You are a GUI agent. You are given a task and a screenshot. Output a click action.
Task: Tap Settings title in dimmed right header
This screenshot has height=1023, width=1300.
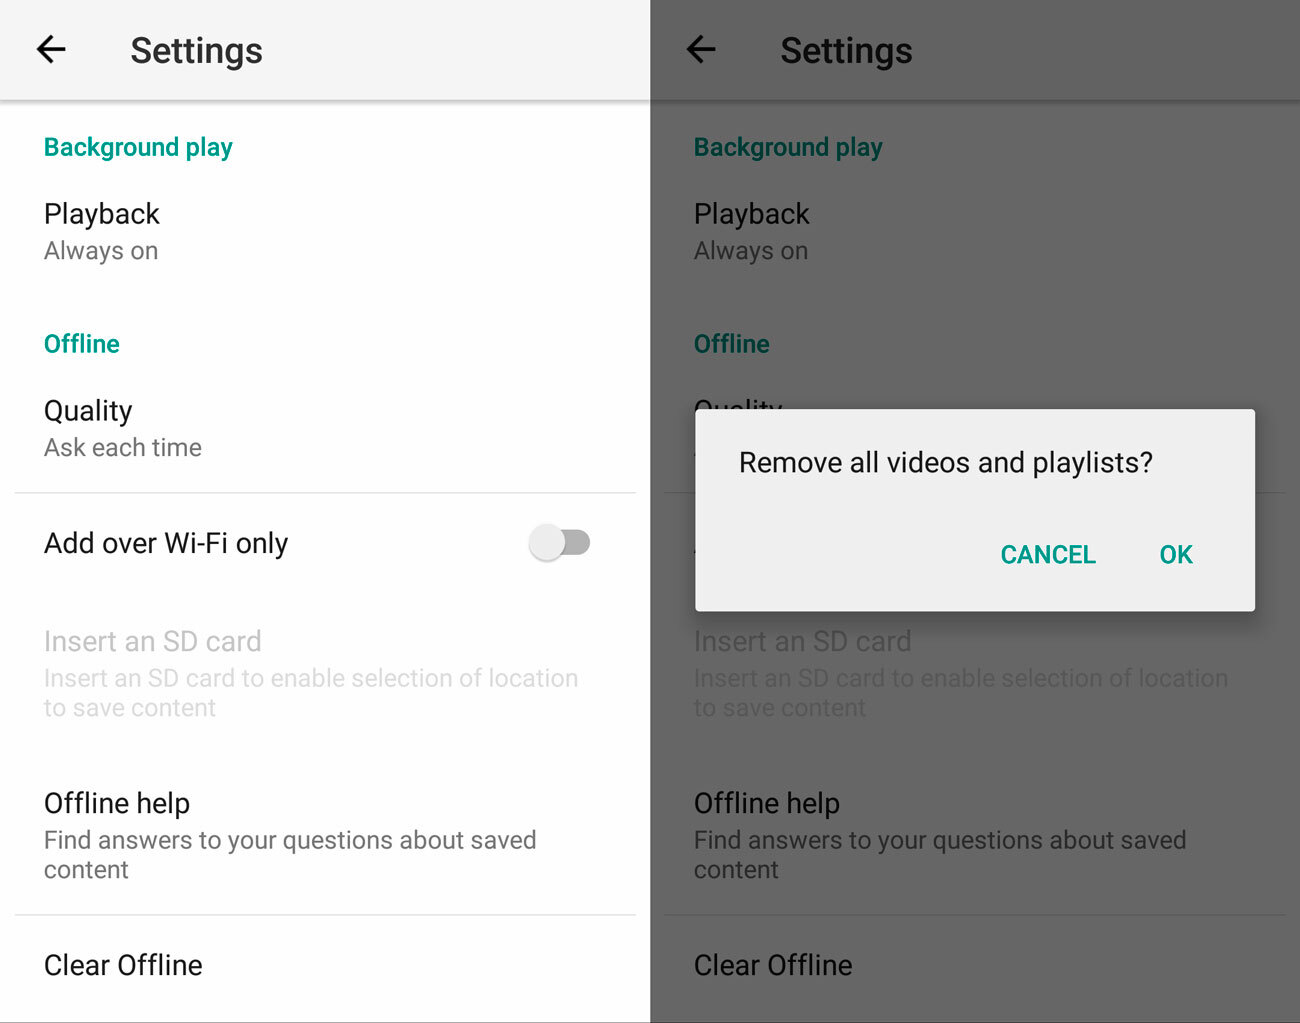846,50
